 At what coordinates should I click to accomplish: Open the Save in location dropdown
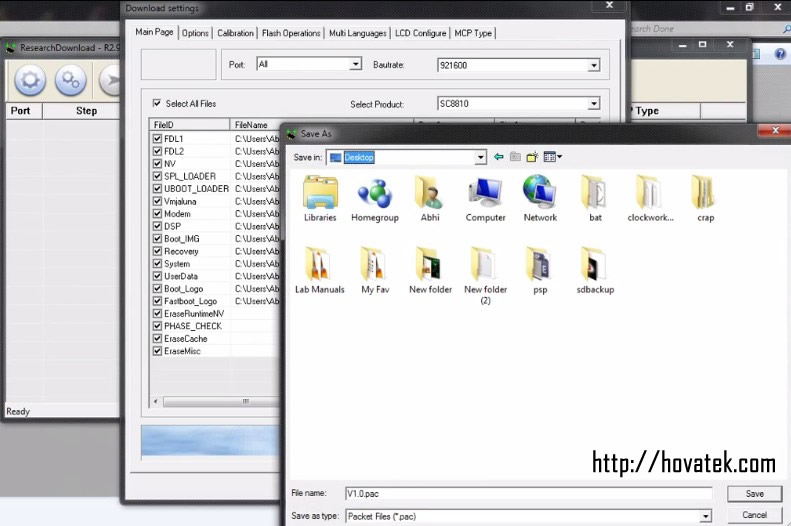pos(481,157)
